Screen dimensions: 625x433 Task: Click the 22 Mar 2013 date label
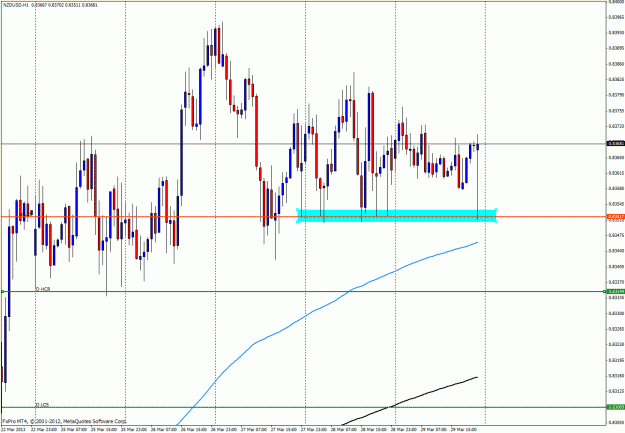[x=12, y=429]
